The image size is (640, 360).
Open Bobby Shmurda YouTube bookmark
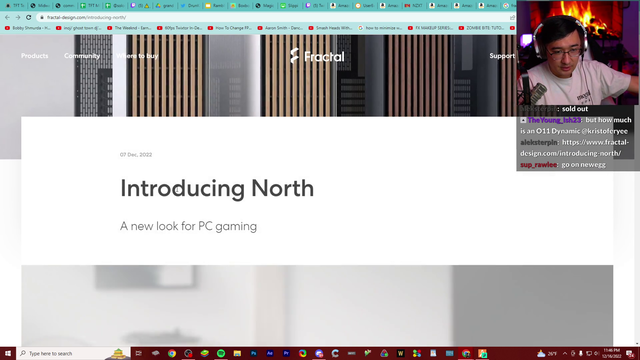tap(27, 28)
